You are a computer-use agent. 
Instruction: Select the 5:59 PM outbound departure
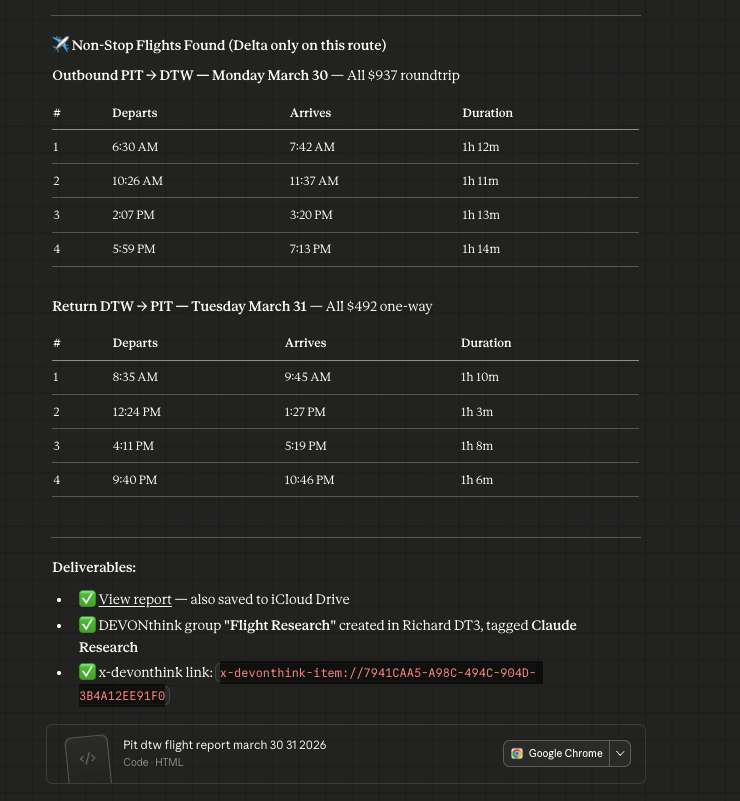point(134,249)
